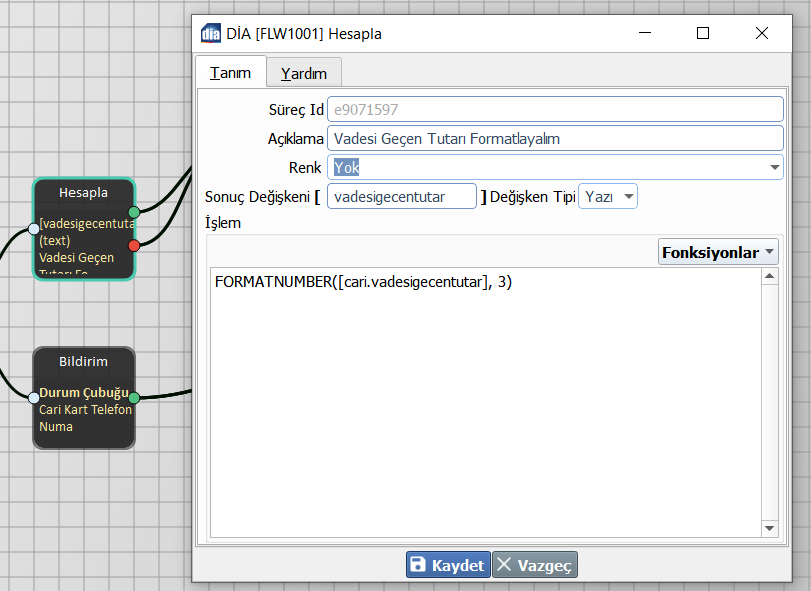Save with the Kaydet button

point(448,565)
